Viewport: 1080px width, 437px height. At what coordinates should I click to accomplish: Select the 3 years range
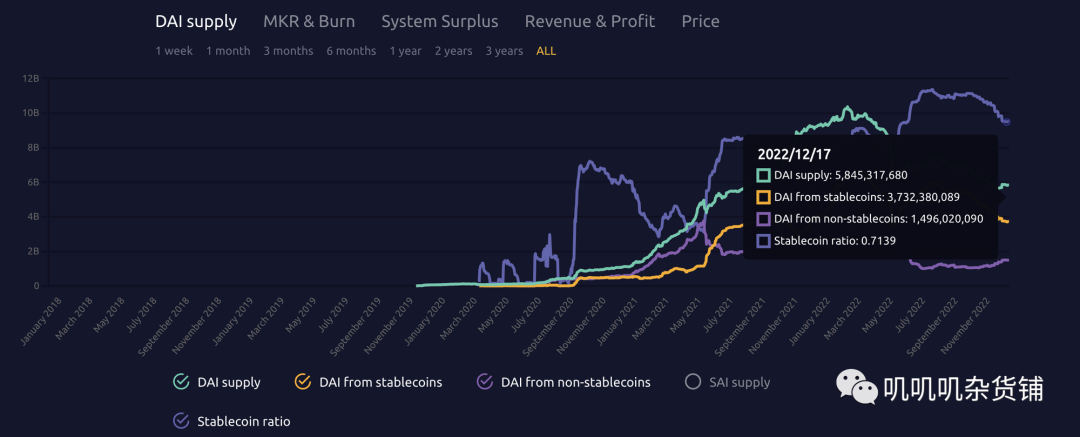[x=504, y=51]
